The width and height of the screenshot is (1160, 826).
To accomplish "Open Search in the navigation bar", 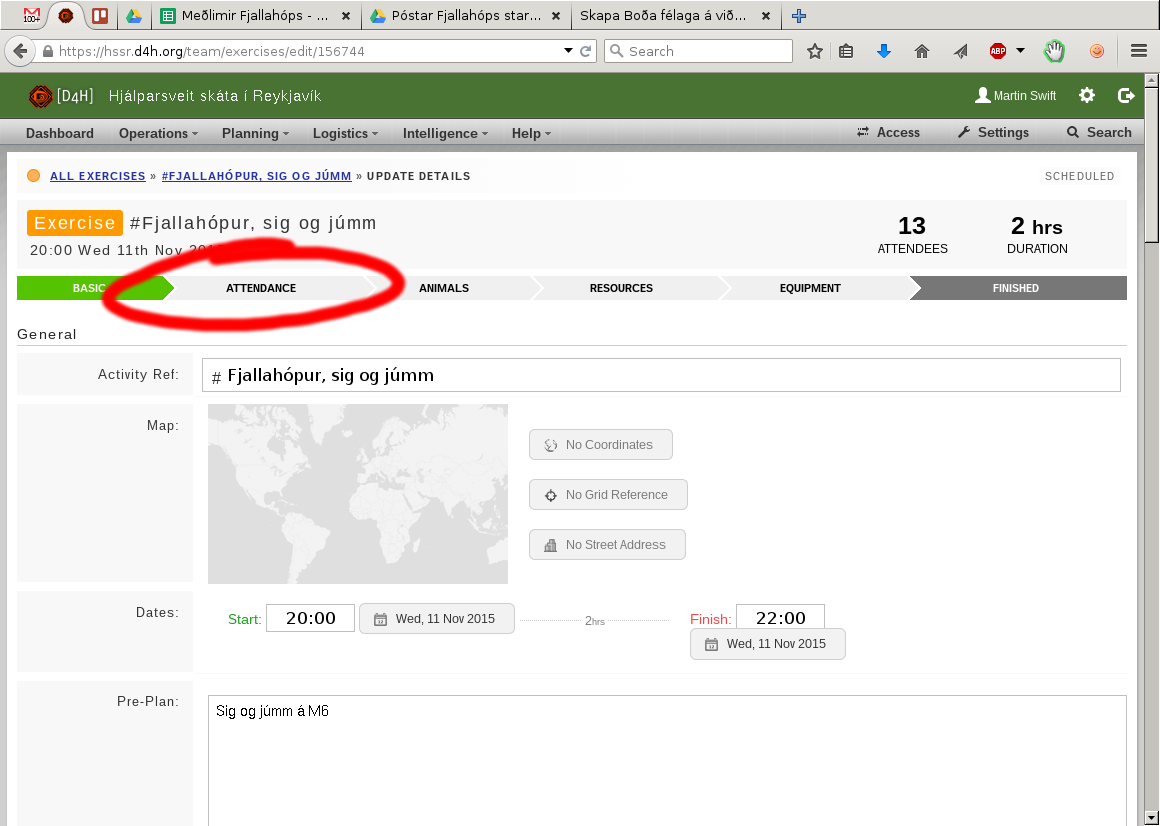I will tap(1099, 132).
